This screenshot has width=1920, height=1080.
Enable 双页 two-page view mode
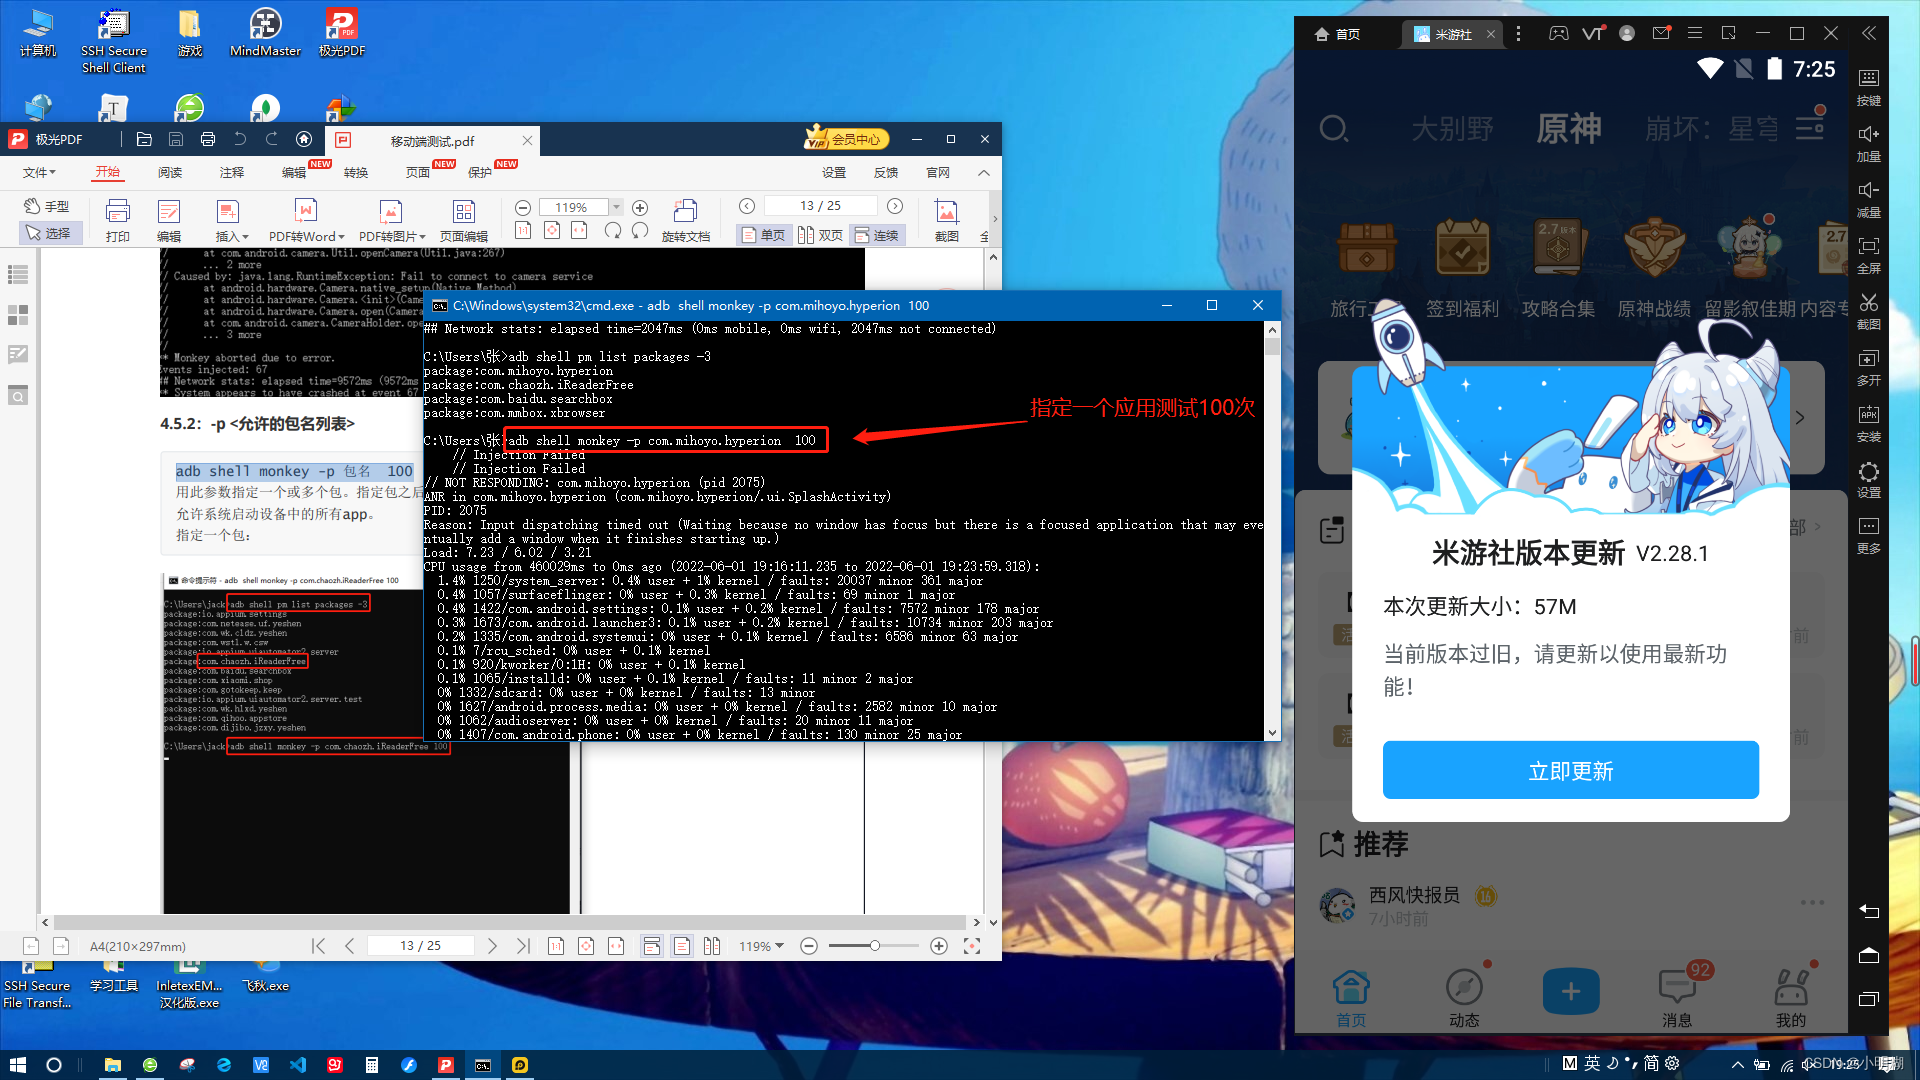pos(820,234)
